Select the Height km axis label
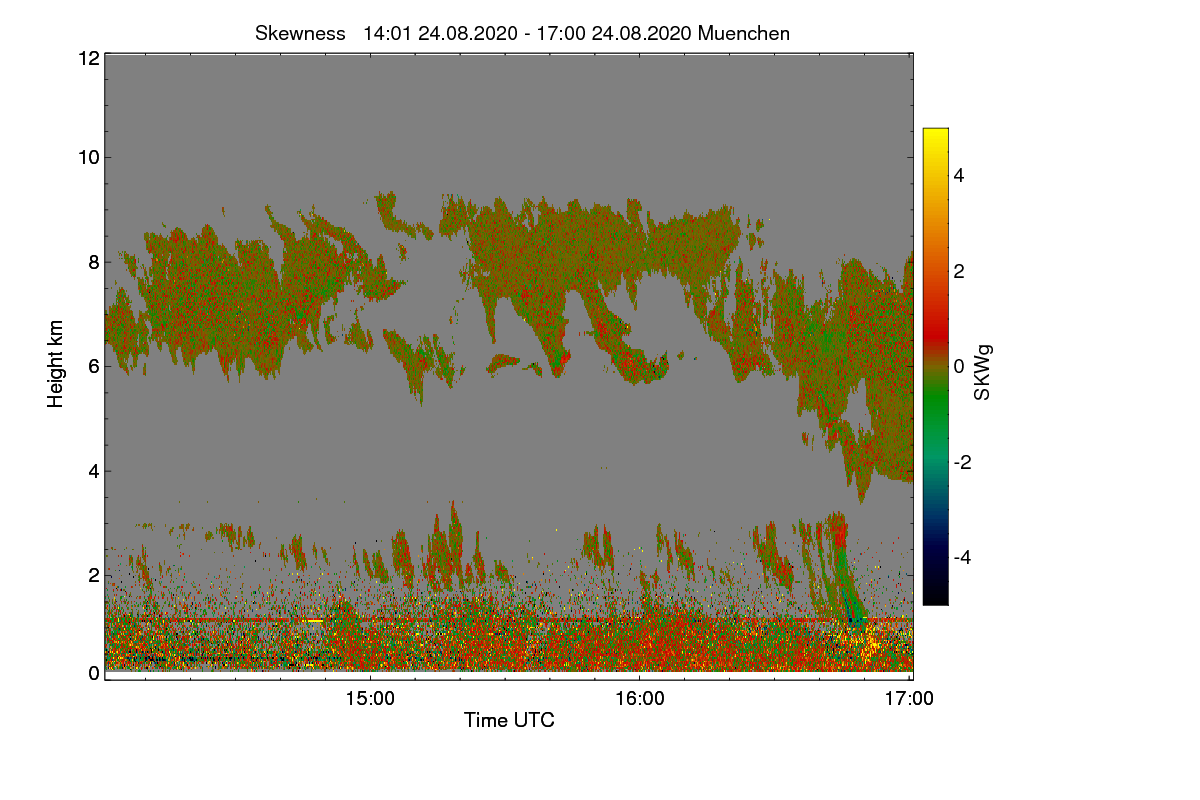The width and height of the screenshot is (1200, 800). click(56, 364)
